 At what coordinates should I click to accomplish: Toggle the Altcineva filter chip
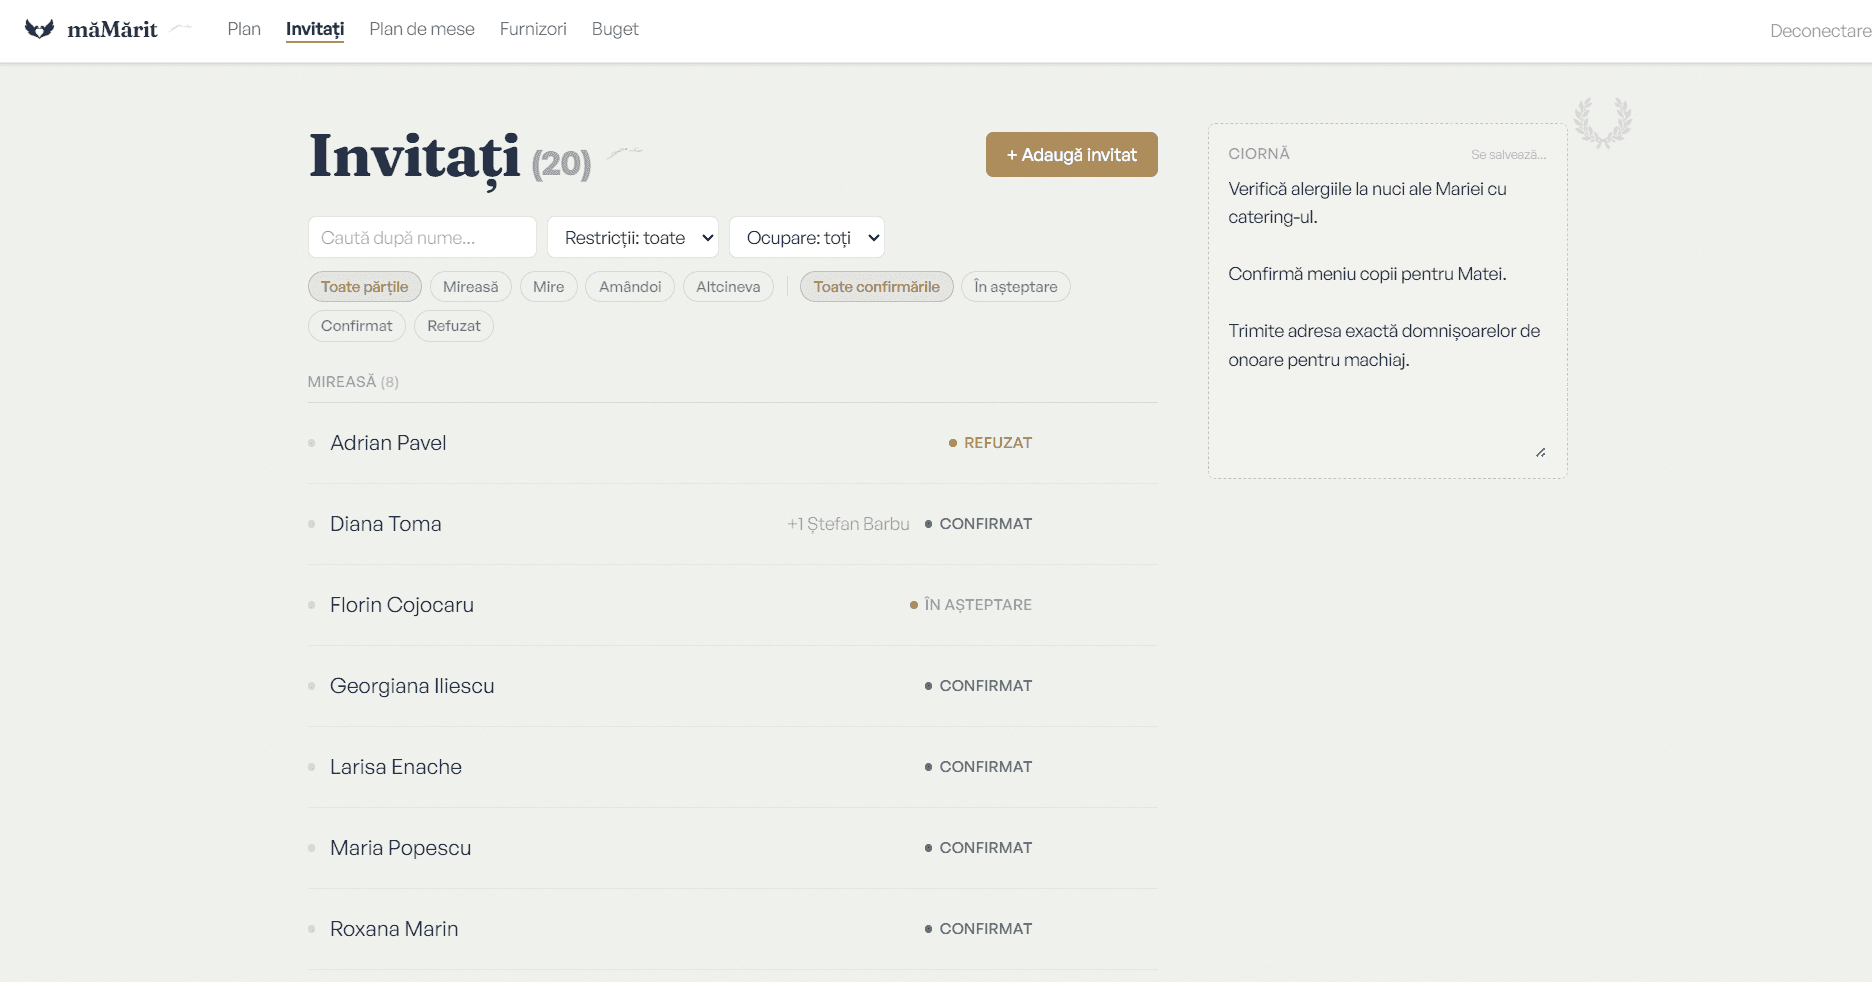(x=728, y=287)
